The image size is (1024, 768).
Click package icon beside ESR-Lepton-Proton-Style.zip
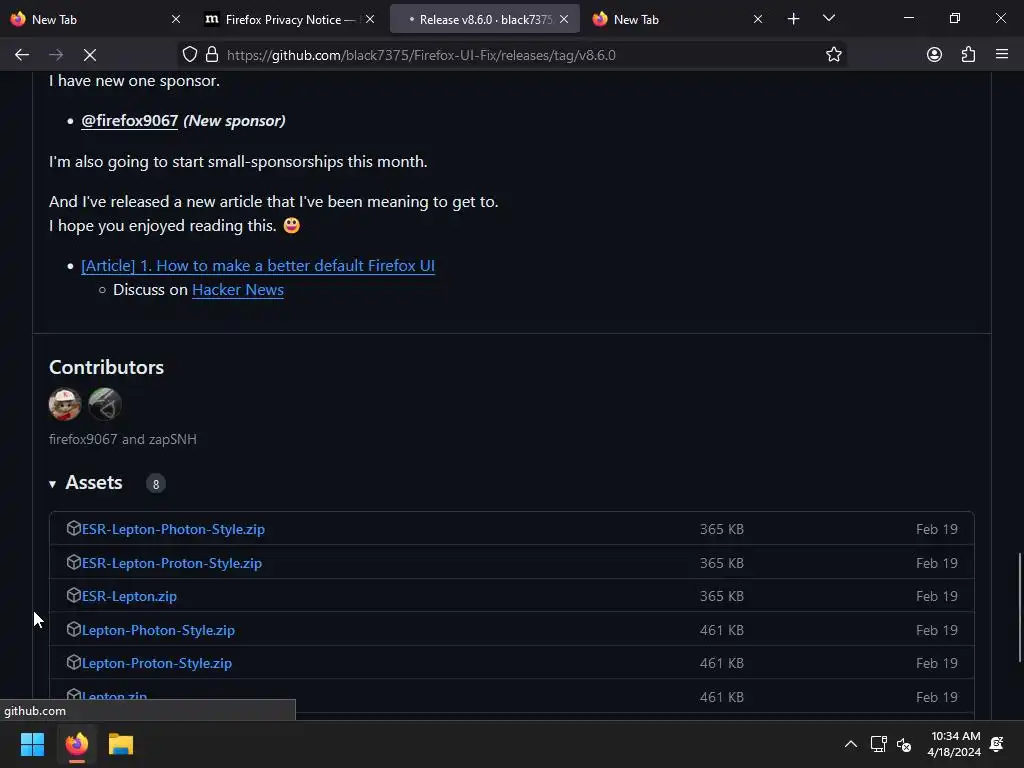(x=73, y=562)
